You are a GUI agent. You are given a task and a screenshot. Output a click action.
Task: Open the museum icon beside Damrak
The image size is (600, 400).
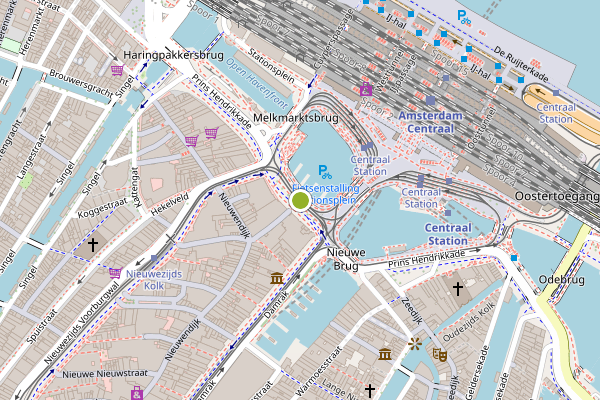click(x=277, y=278)
